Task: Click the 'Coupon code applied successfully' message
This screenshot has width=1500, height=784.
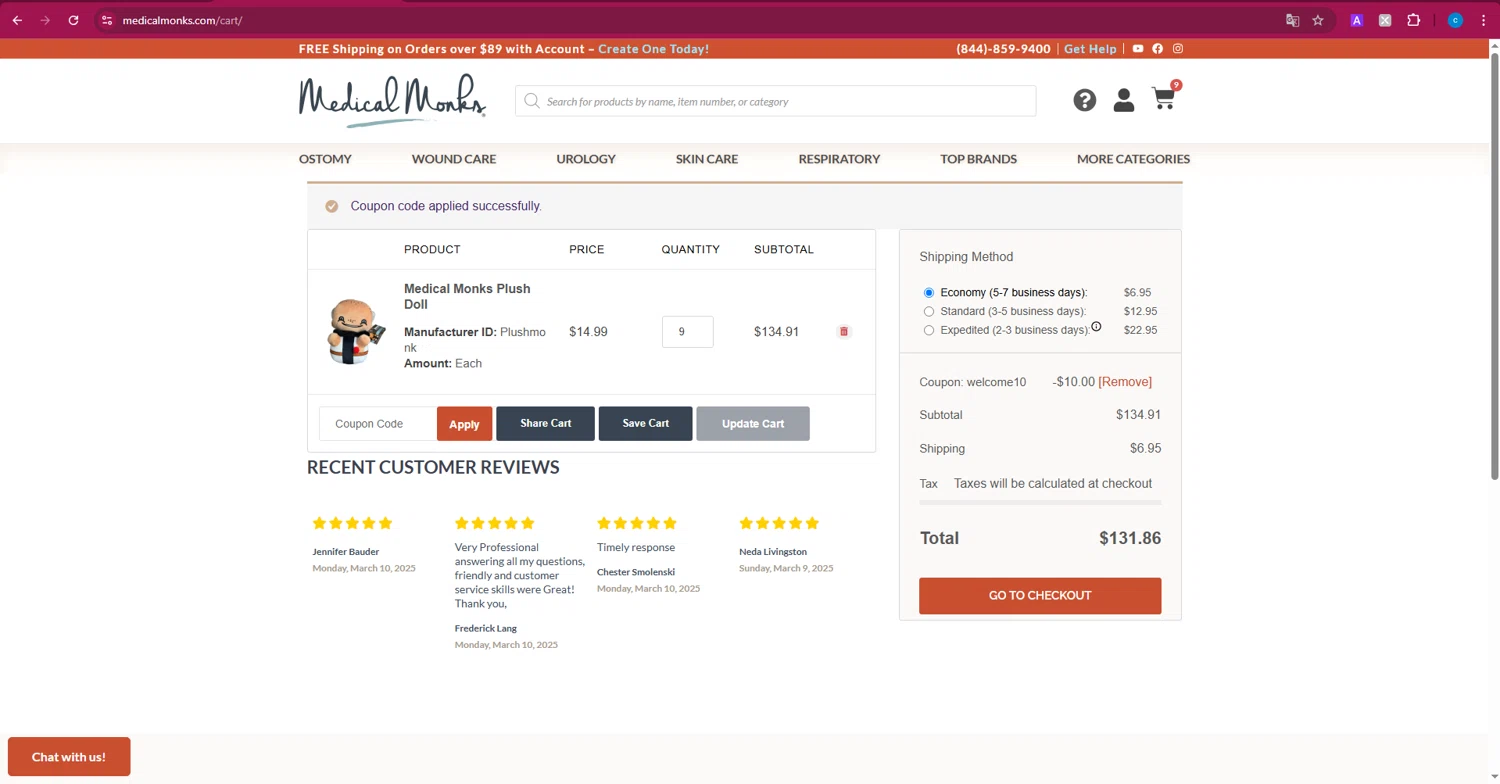Action: click(x=446, y=206)
